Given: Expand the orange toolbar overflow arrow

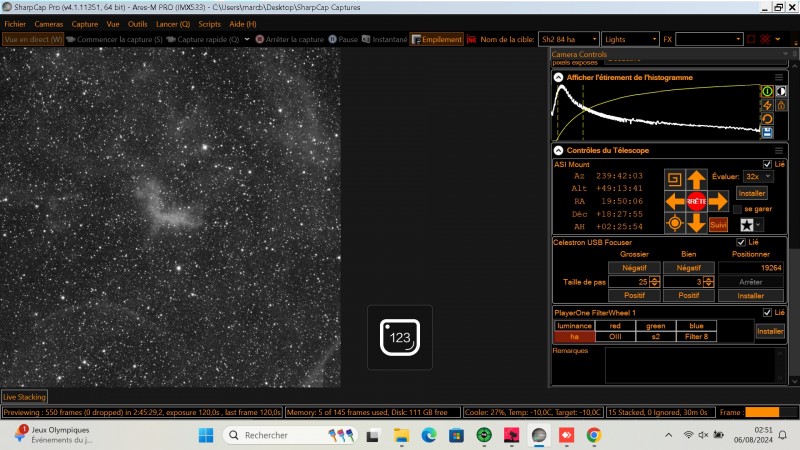Looking at the screenshot, I should click(x=778, y=39).
